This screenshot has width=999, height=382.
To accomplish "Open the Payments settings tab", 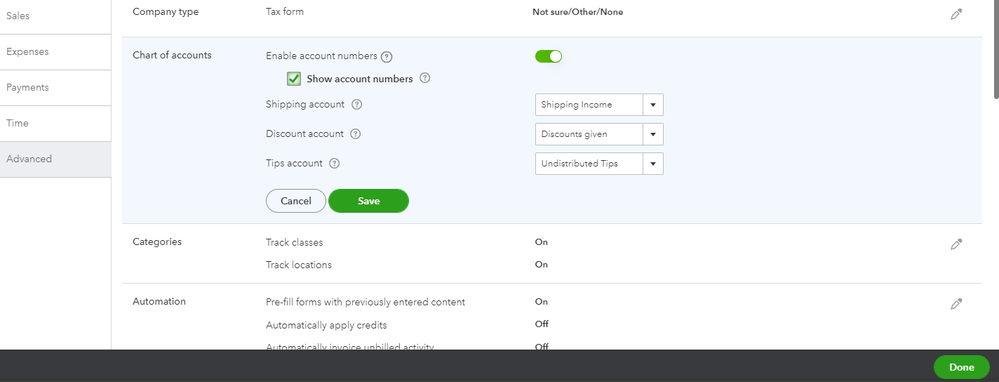I will click(x=55, y=88).
